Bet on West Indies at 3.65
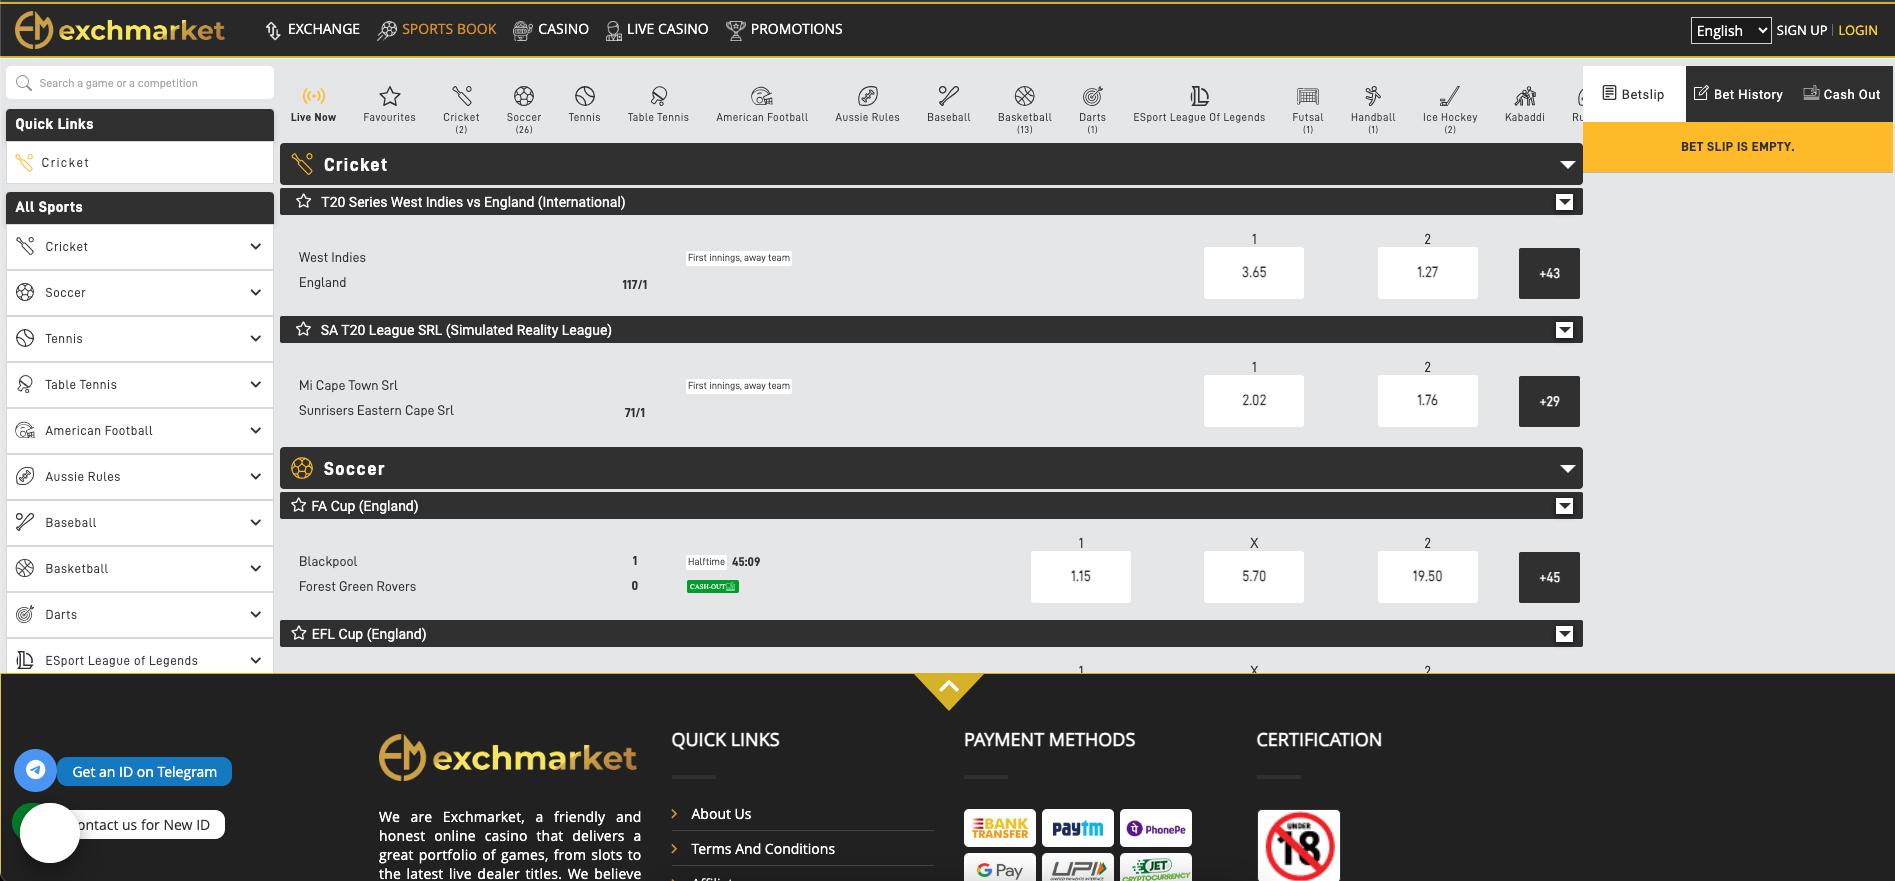Image resolution: width=1895 pixels, height=881 pixels. point(1254,273)
